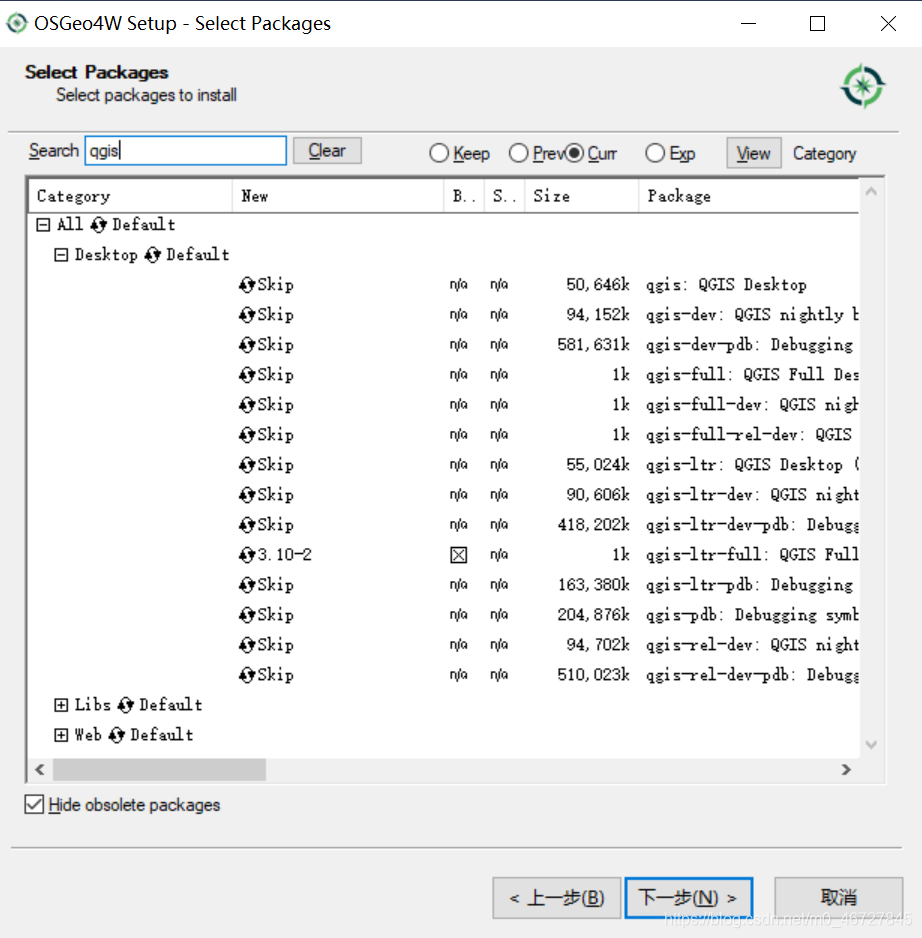Select the Exp radio button
This screenshot has width=922, height=938.
655,153
